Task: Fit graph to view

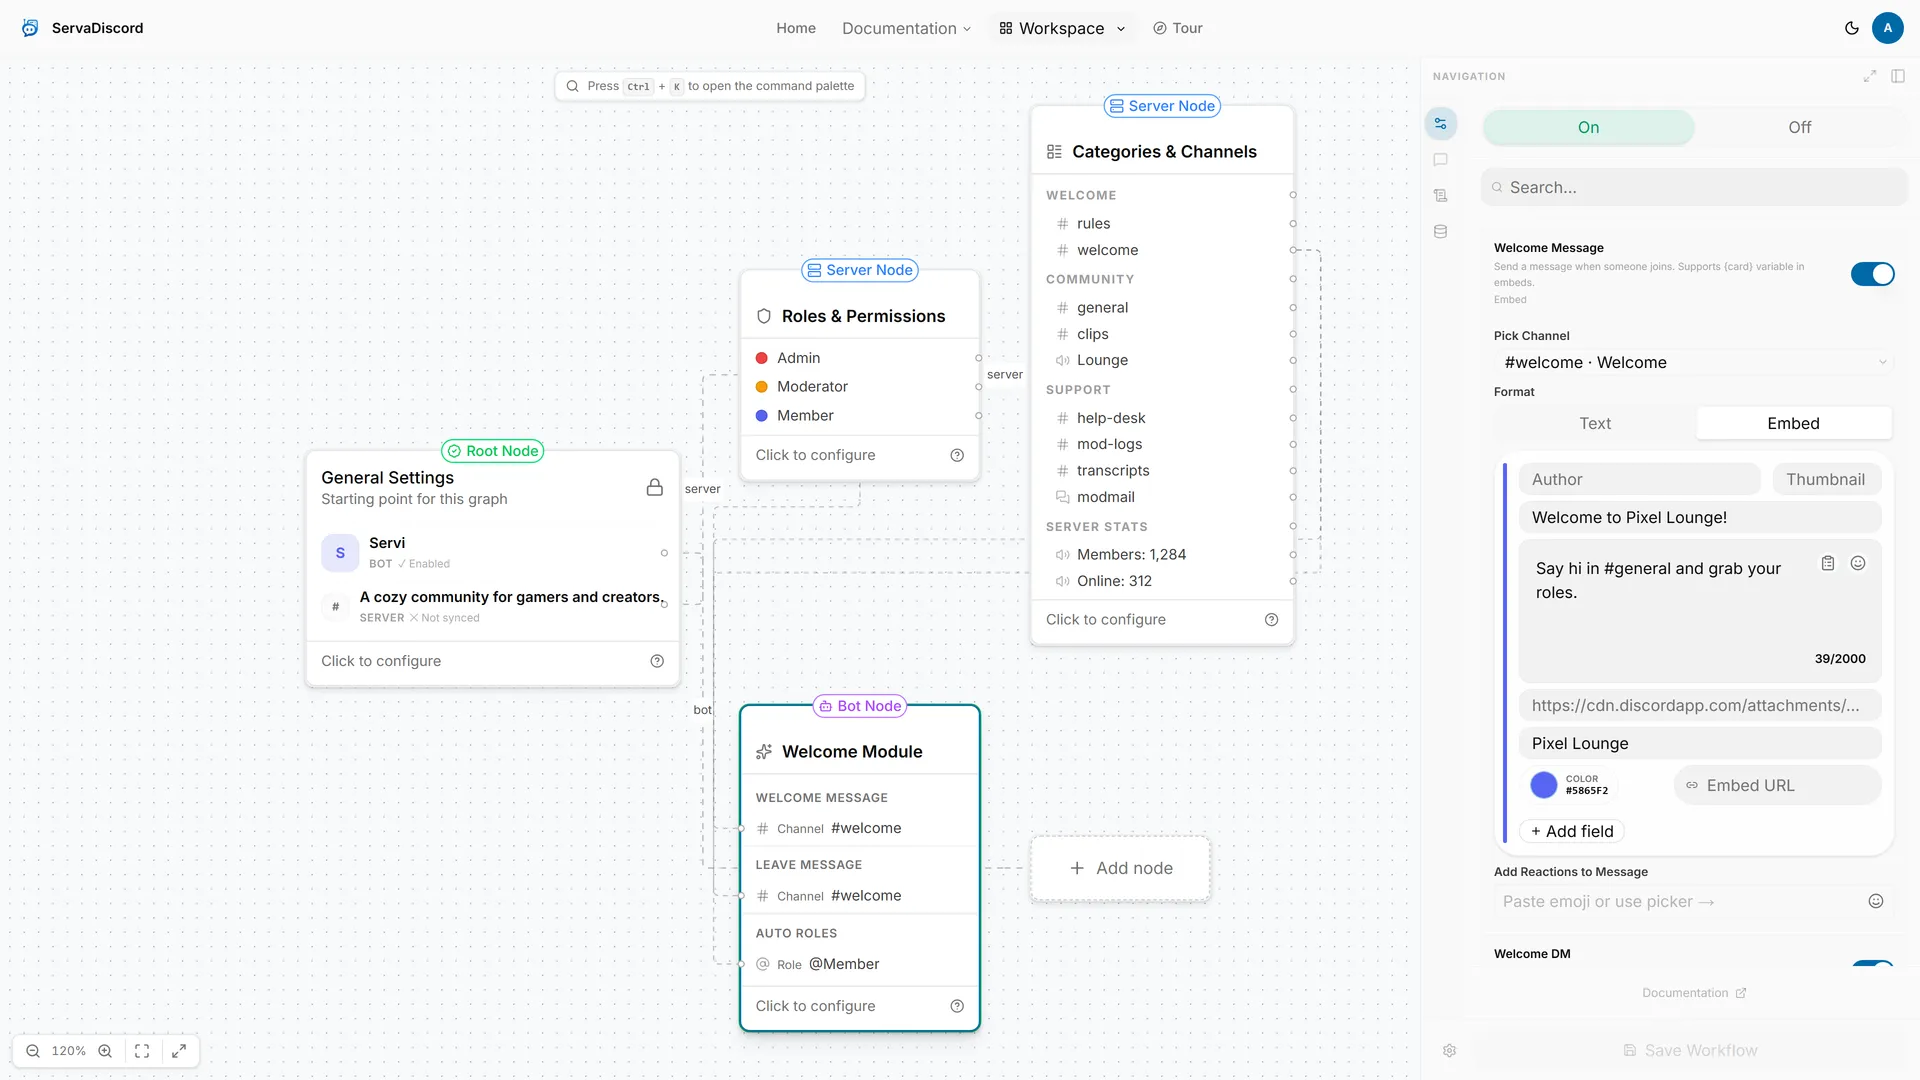Action: pos(142,1051)
